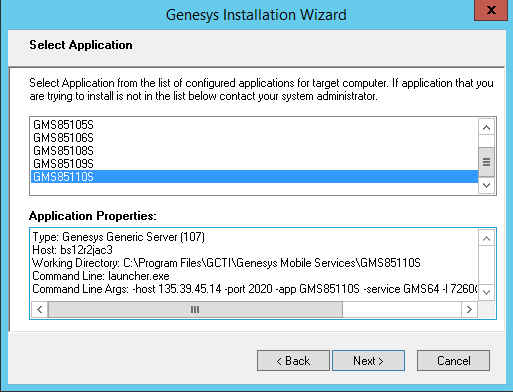
Task: Click the left arrow of the horizontal properties scrollbar
Action: point(40,309)
